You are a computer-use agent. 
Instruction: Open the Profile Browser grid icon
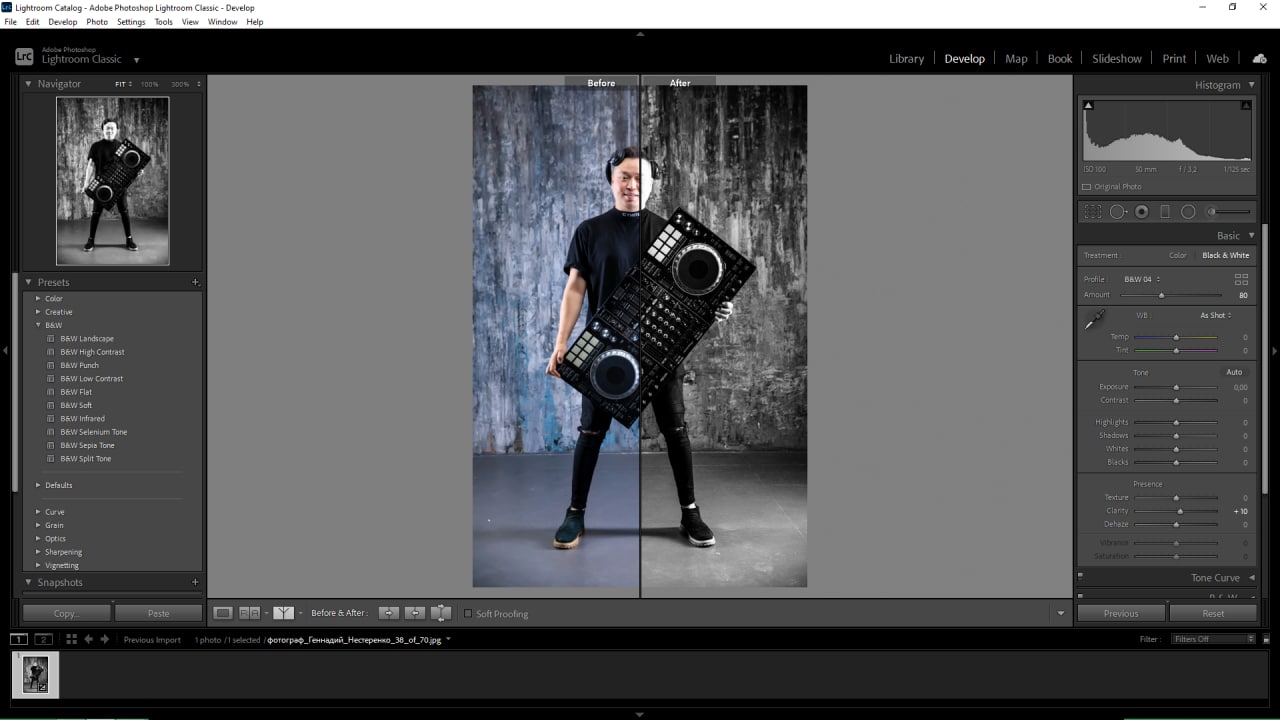point(1241,279)
